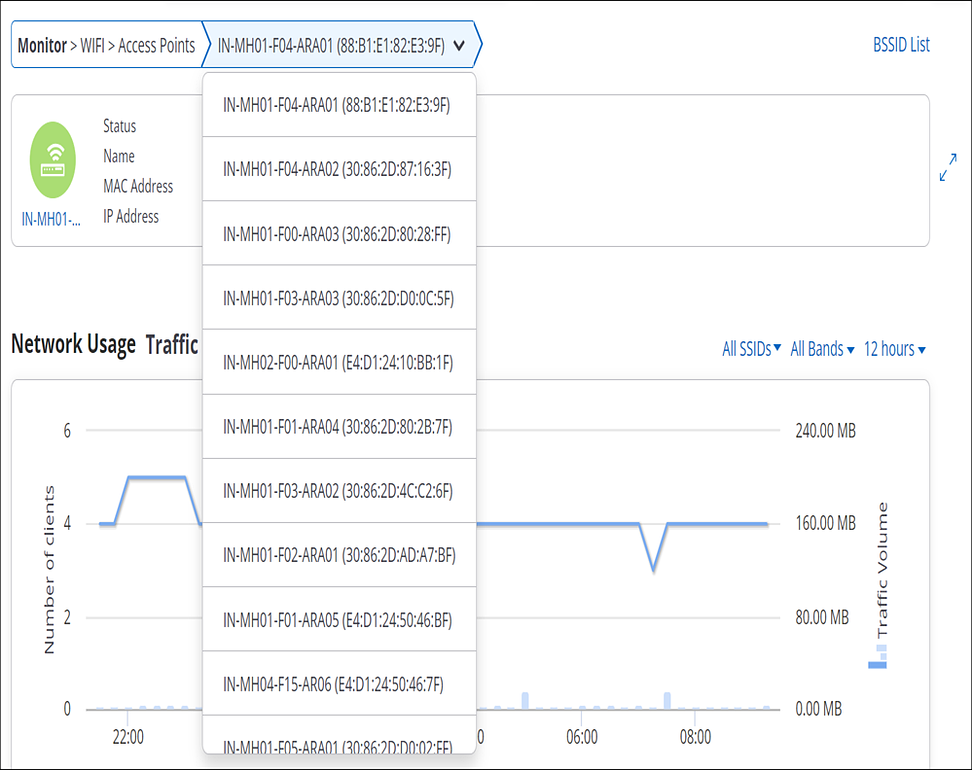Pick IN-MH02-F00-ARA01 (E4:D1:24:10:BB:1F) access point

[339, 363]
